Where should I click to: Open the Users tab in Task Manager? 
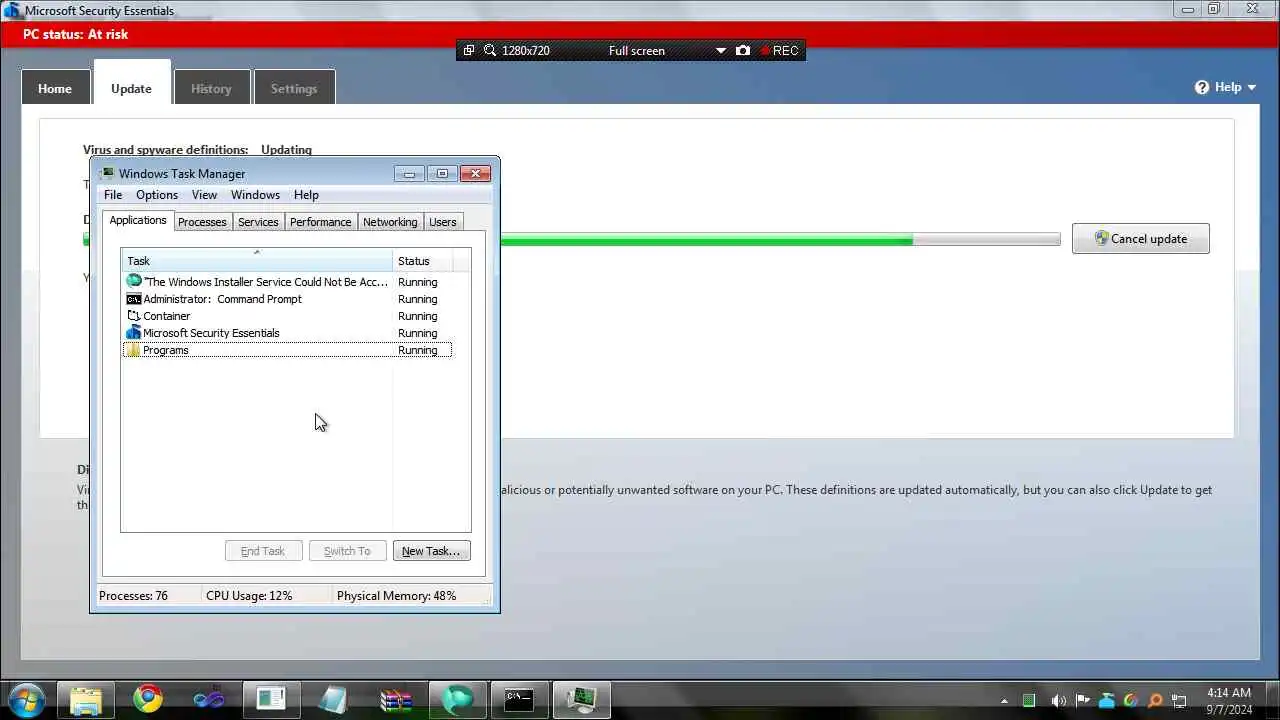click(443, 222)
